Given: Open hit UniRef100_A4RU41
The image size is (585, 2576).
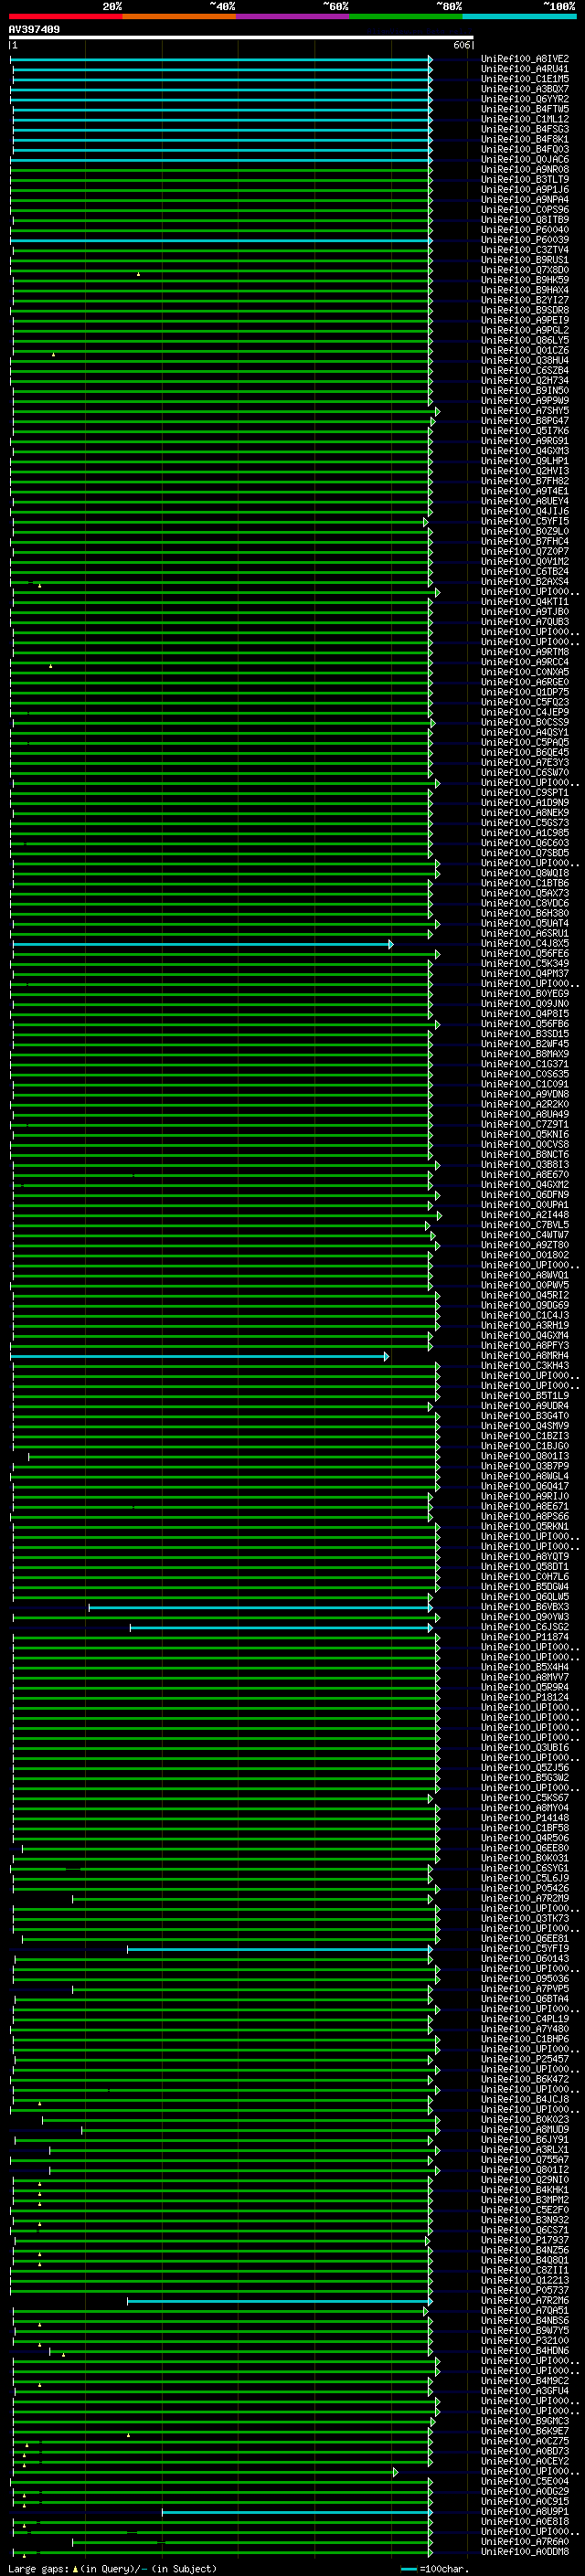Looking at the screenshot, I should pyautogui.click(x=524, y=69).
